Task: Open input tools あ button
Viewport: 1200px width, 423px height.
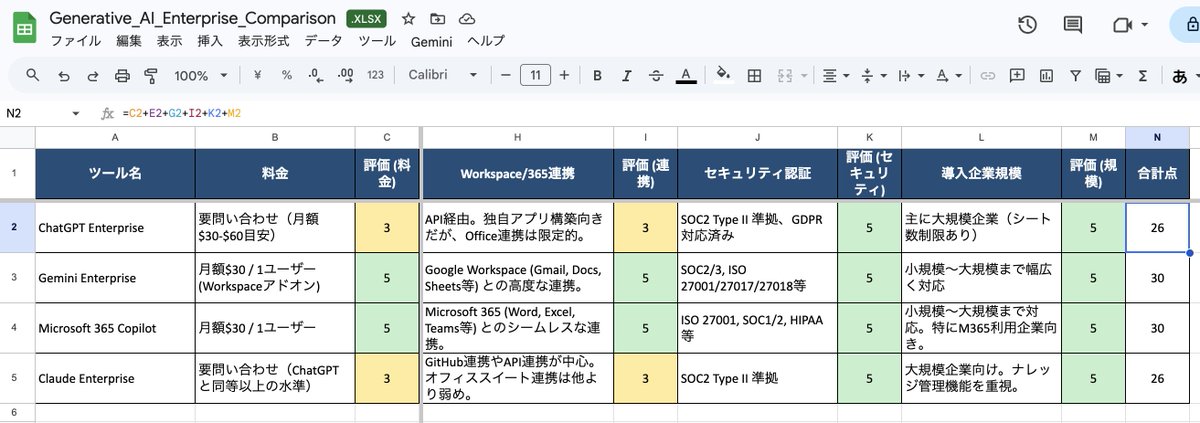Action: pyautogui.click(x=1182, y=75)
